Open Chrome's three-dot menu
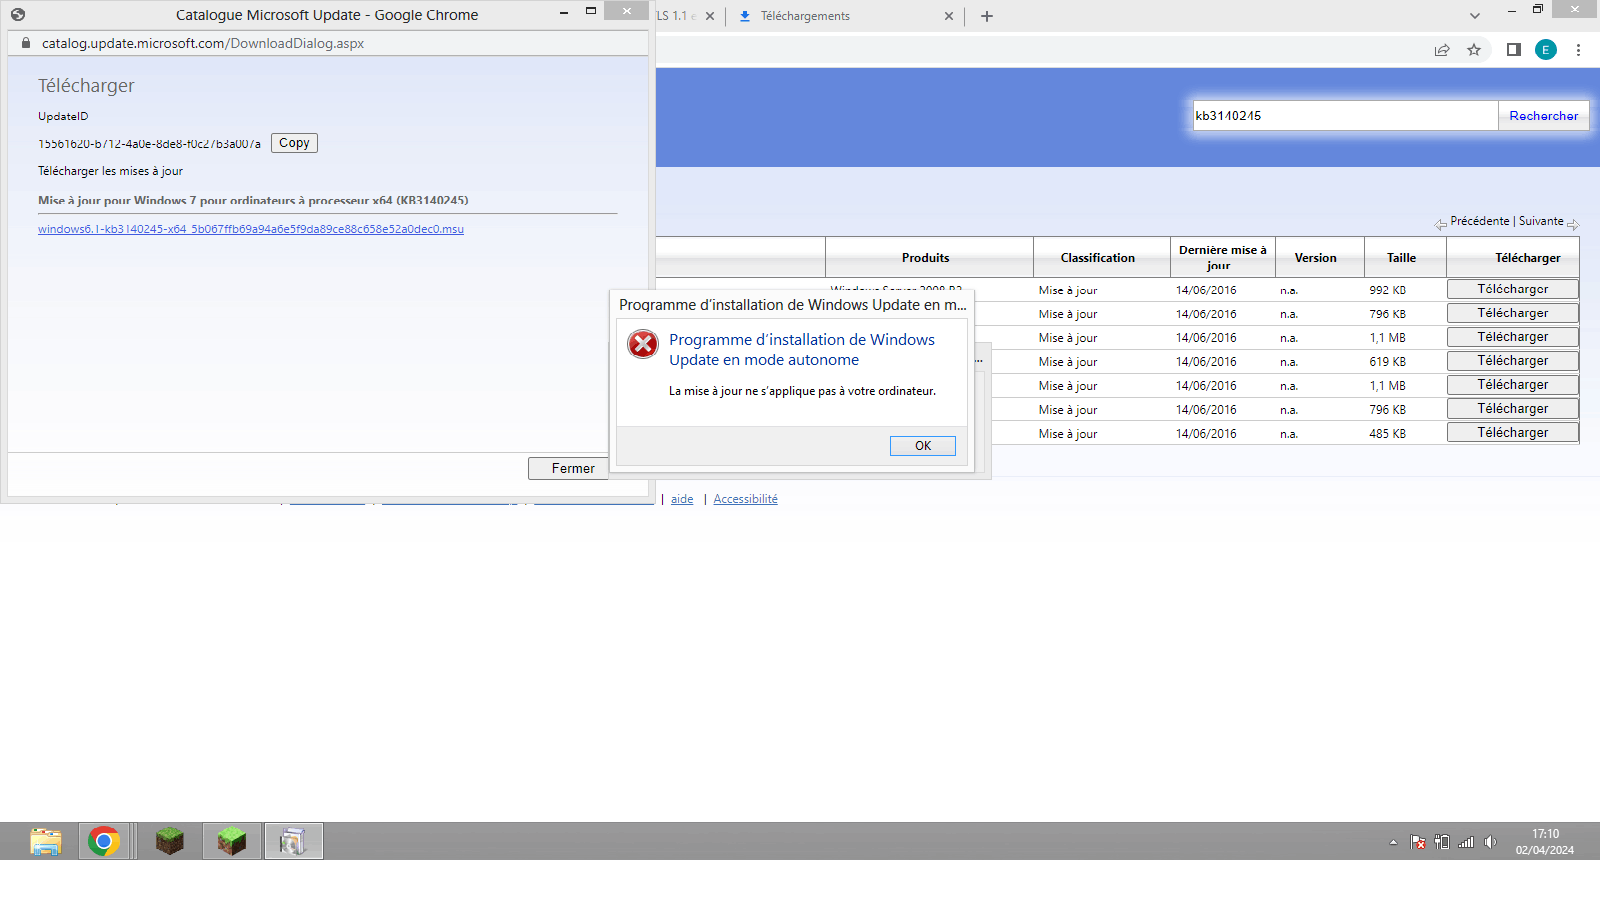Viewport: 1600px width, 900px height. [1579, 50]
